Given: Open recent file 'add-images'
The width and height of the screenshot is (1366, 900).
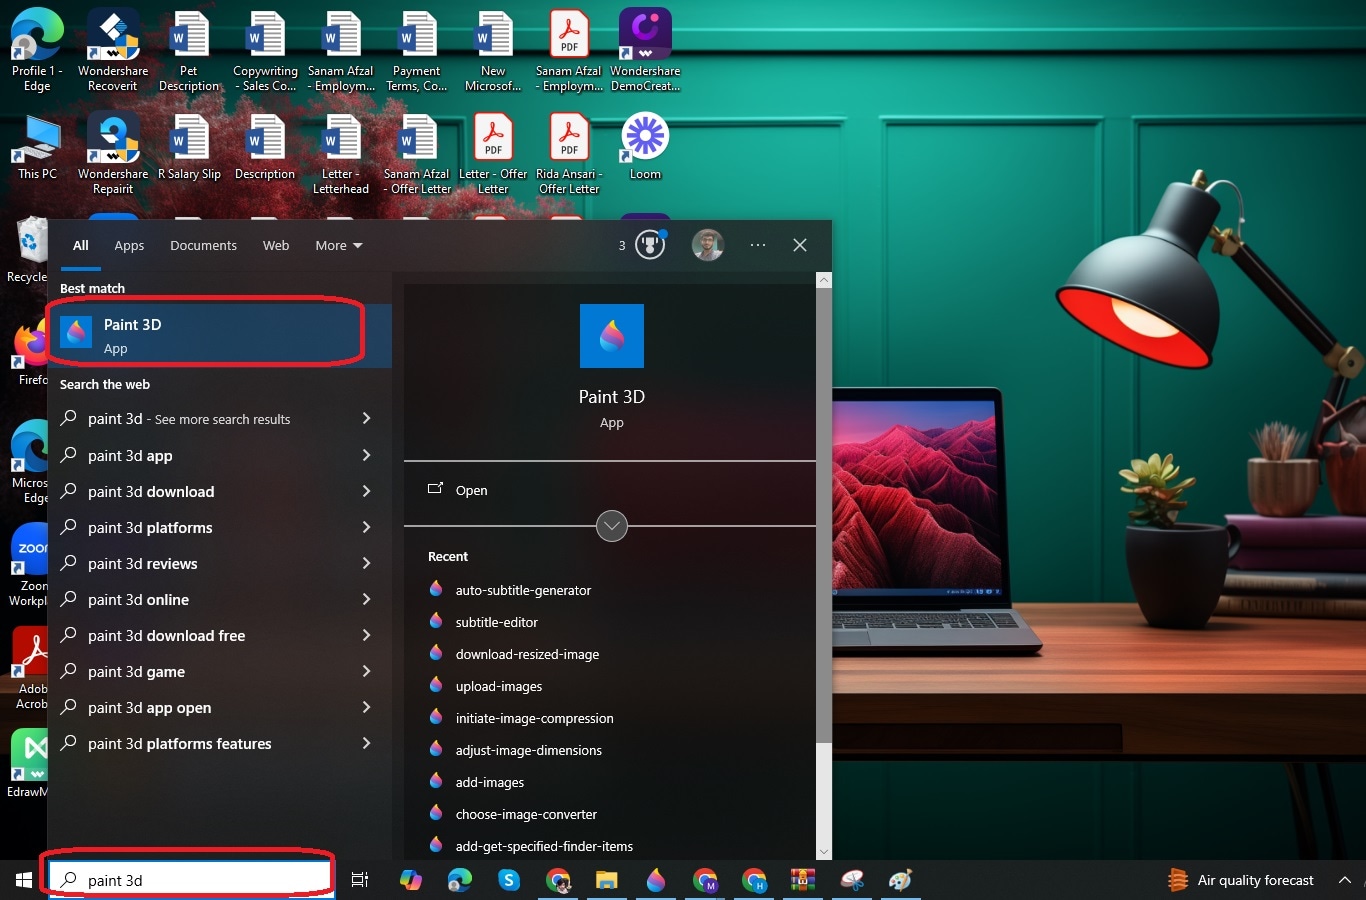Looking at the screenshot, I should click(489, 782).
